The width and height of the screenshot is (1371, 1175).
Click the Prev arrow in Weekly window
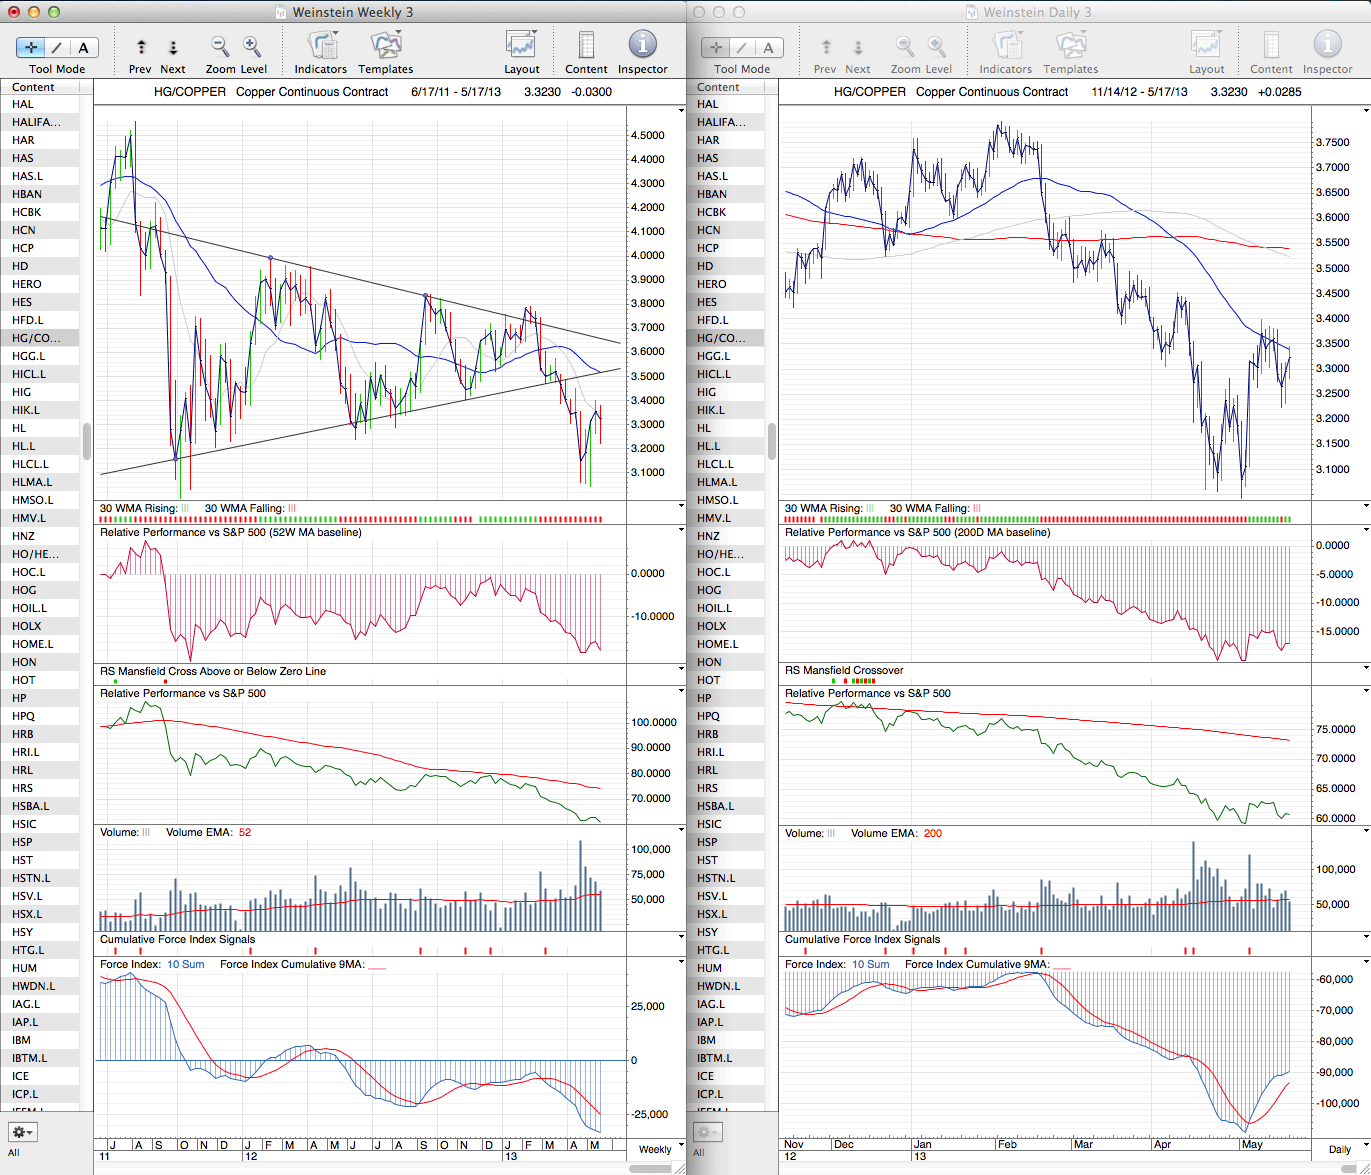pyautogui.click(x=141, y=48)
